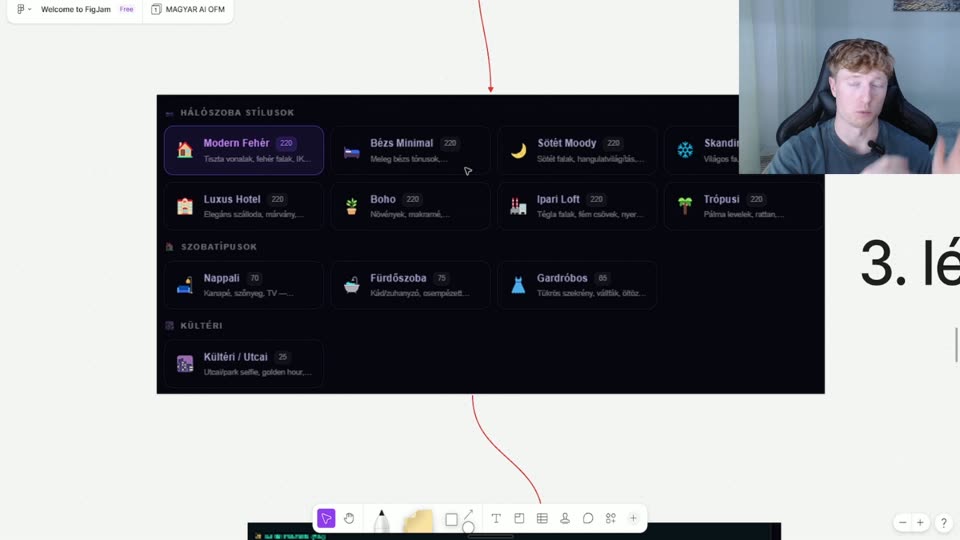960x540 pixels.
Task: Open widgets and templates in toolbar
Action: [x=610, y=519]
